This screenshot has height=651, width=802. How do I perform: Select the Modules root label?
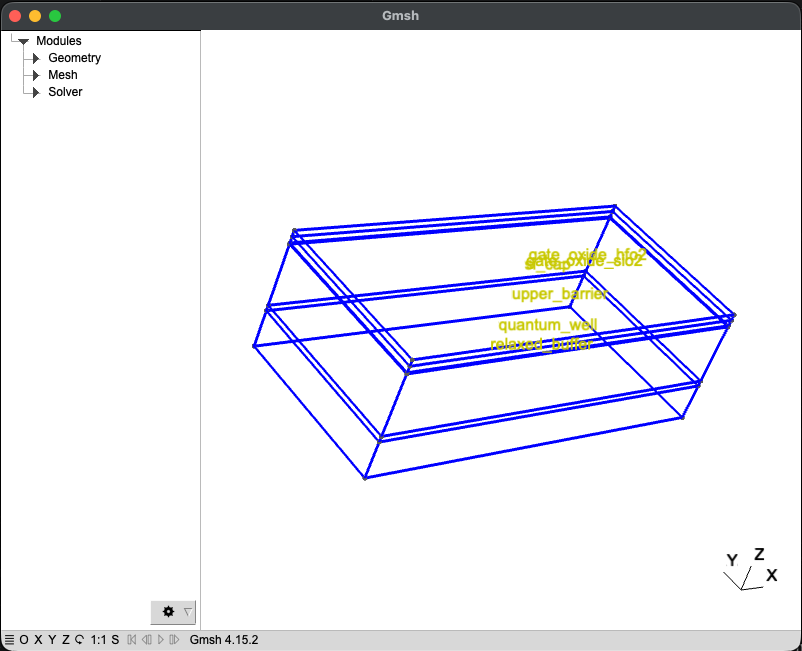tap(59, 40)
